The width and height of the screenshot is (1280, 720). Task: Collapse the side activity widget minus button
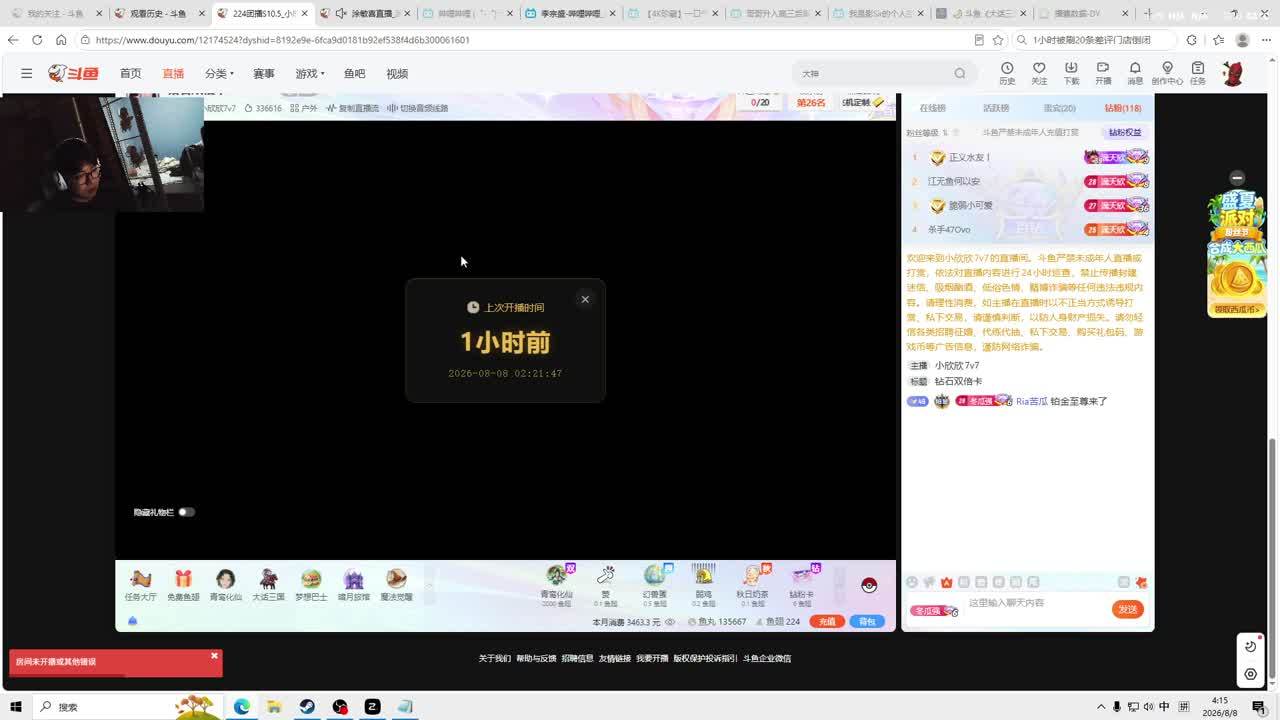coord(1237,178)
